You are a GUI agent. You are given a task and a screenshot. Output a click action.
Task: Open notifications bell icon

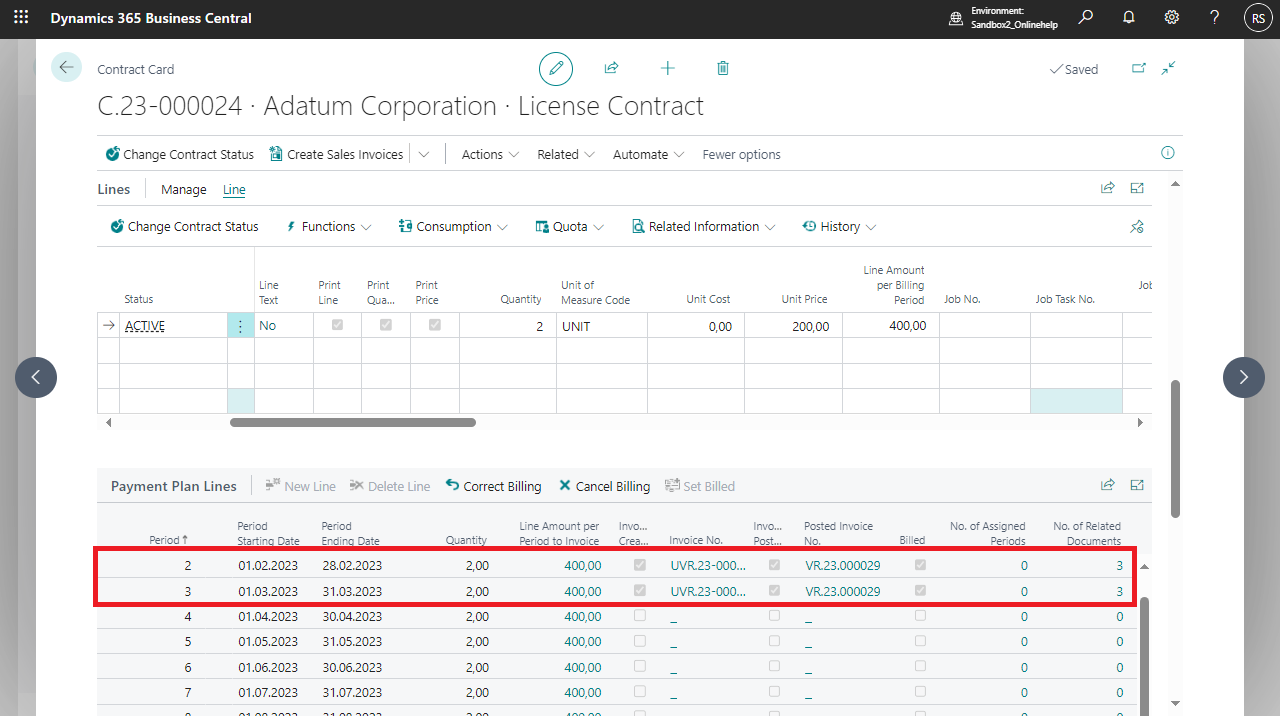point(1129,18)
